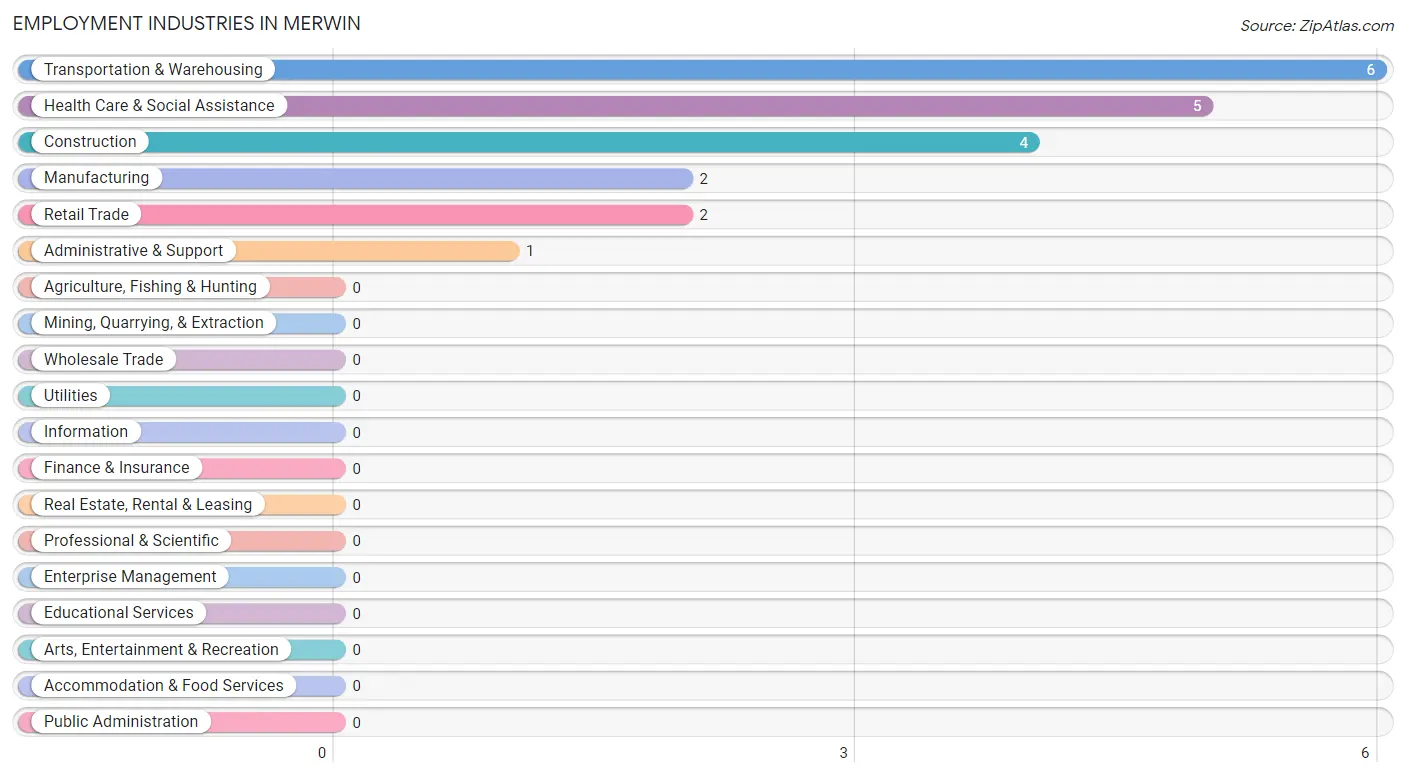Viewport: 1406px width, 777px height.
Task: Select Accommodation & Food Services label
Action: coord(164,685)
